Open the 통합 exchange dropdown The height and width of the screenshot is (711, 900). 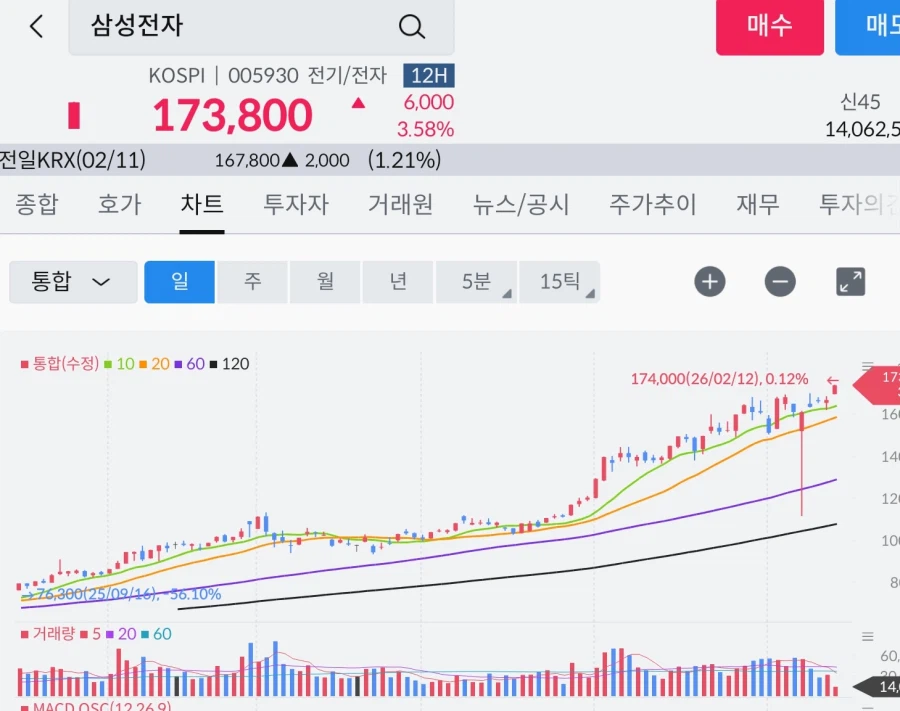[73, 282]
